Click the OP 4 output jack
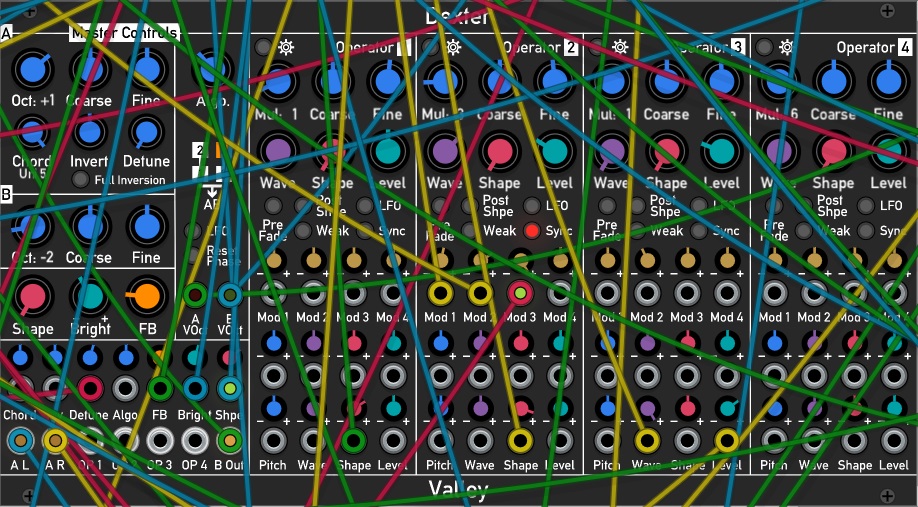Image resolution: width=918 pixels, height=507 pixels. point(195,441)
